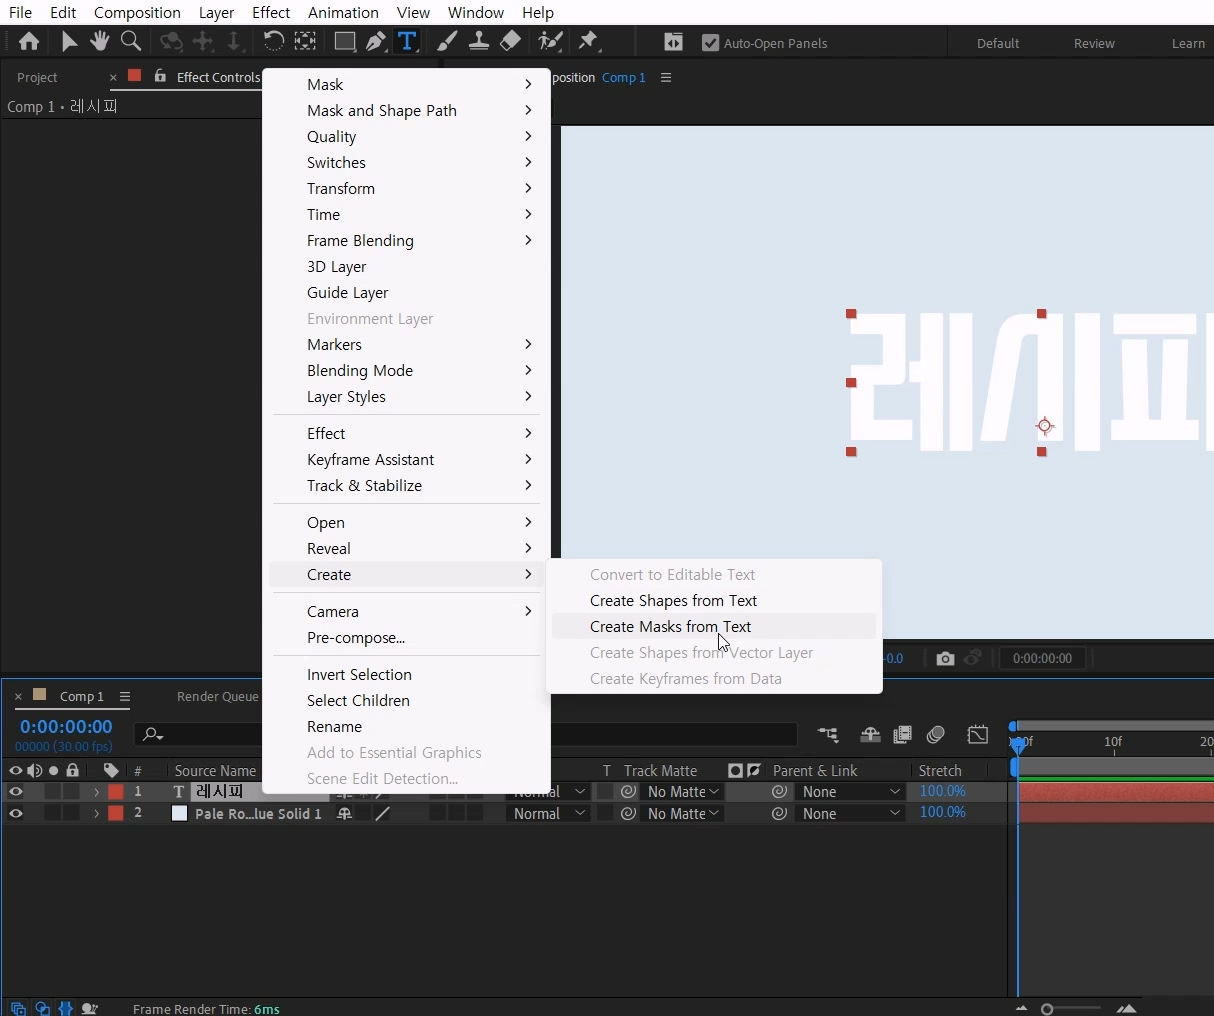This screenshot has height=1016, width=1214.
Task: Select the Hand tool
Action: 100,41
